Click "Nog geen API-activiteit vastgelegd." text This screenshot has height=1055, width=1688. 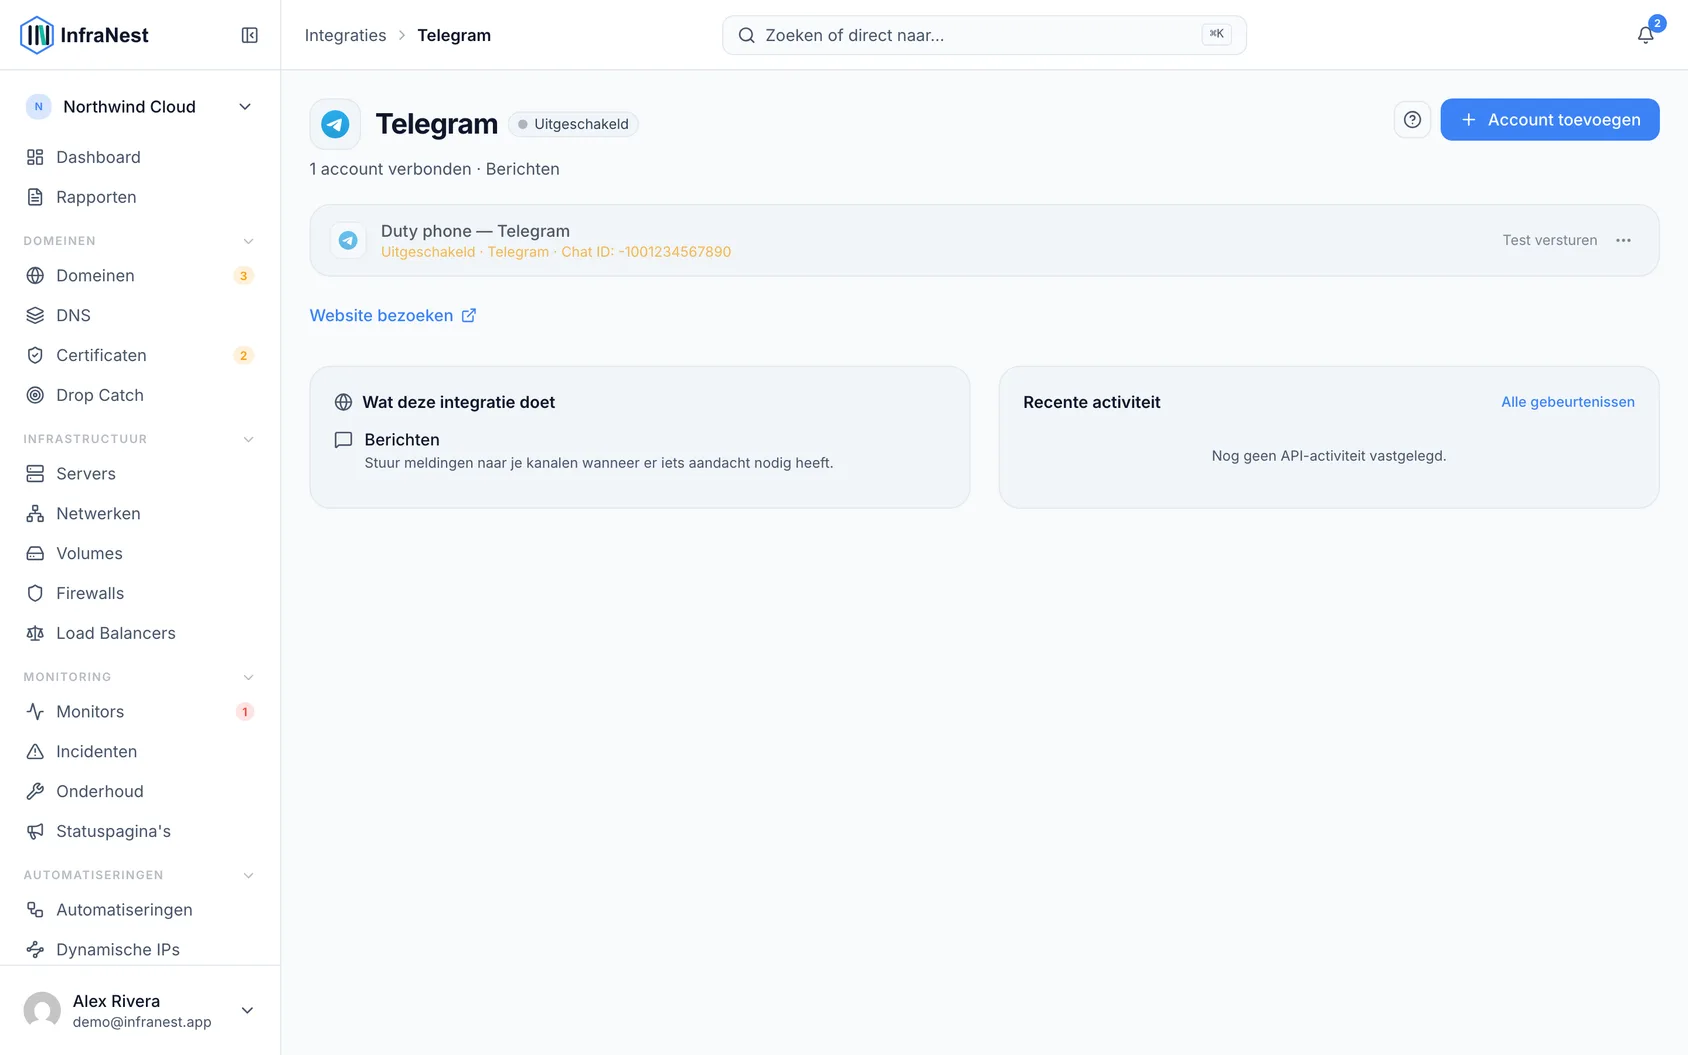[1329, 456]
